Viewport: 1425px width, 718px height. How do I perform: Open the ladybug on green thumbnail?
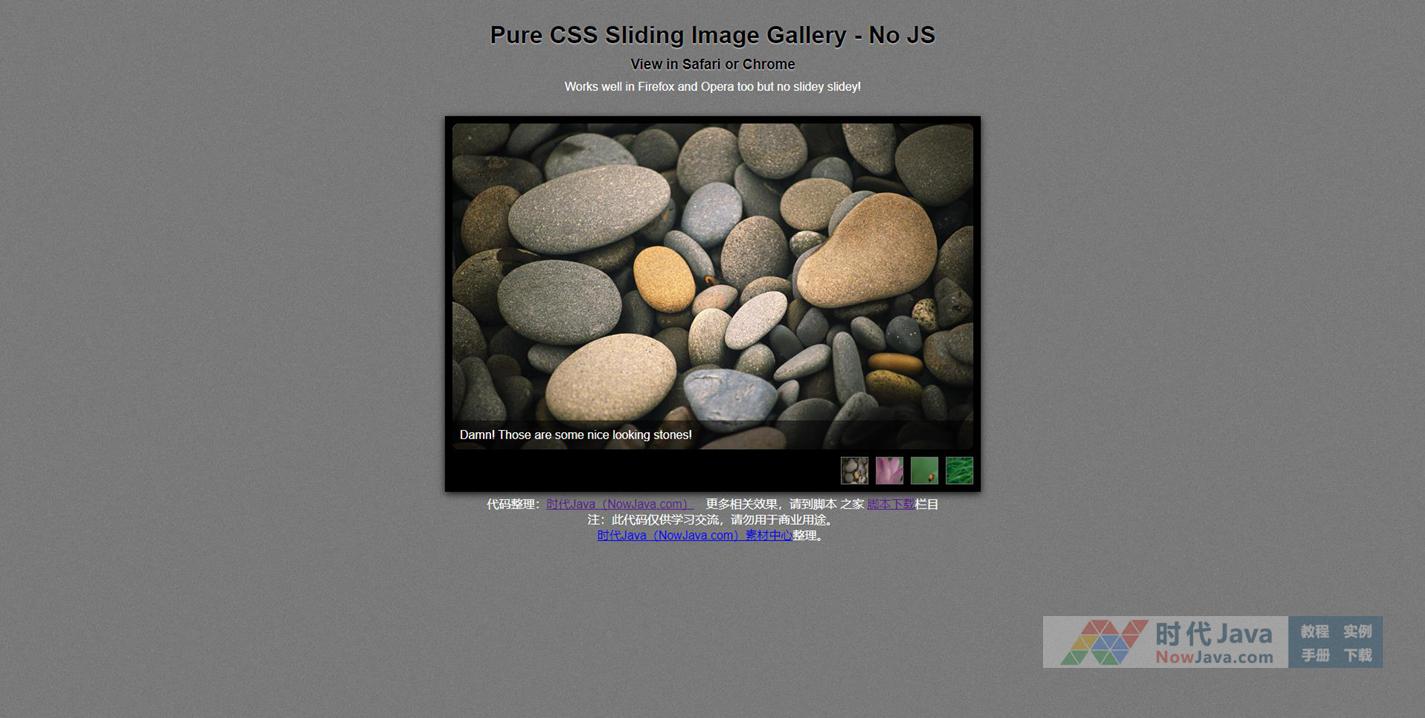tap(924, 470)
